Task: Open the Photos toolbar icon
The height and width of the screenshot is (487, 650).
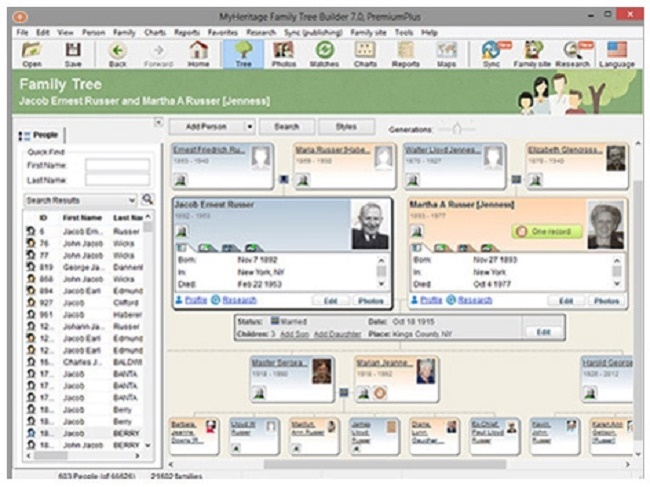Action: coord(284,54)
